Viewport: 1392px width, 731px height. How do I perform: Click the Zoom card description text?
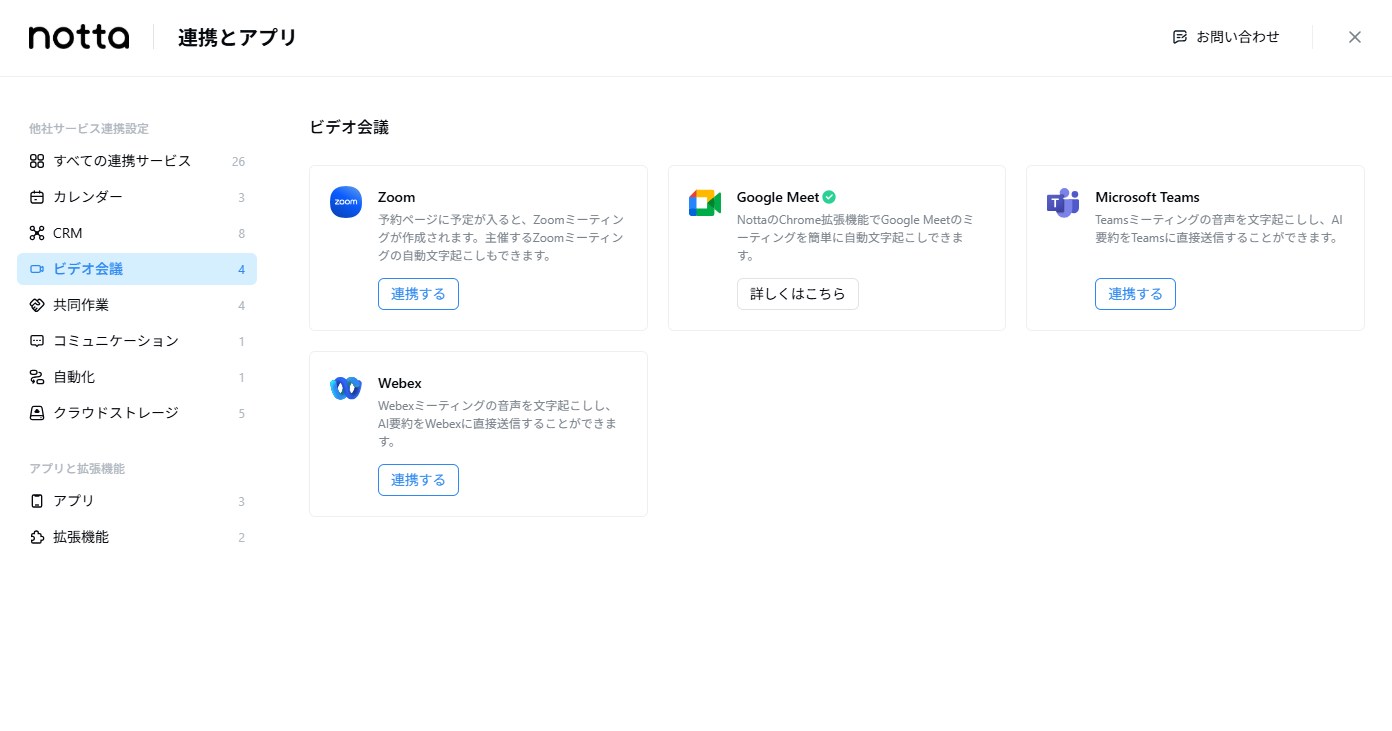pos(502,237)
